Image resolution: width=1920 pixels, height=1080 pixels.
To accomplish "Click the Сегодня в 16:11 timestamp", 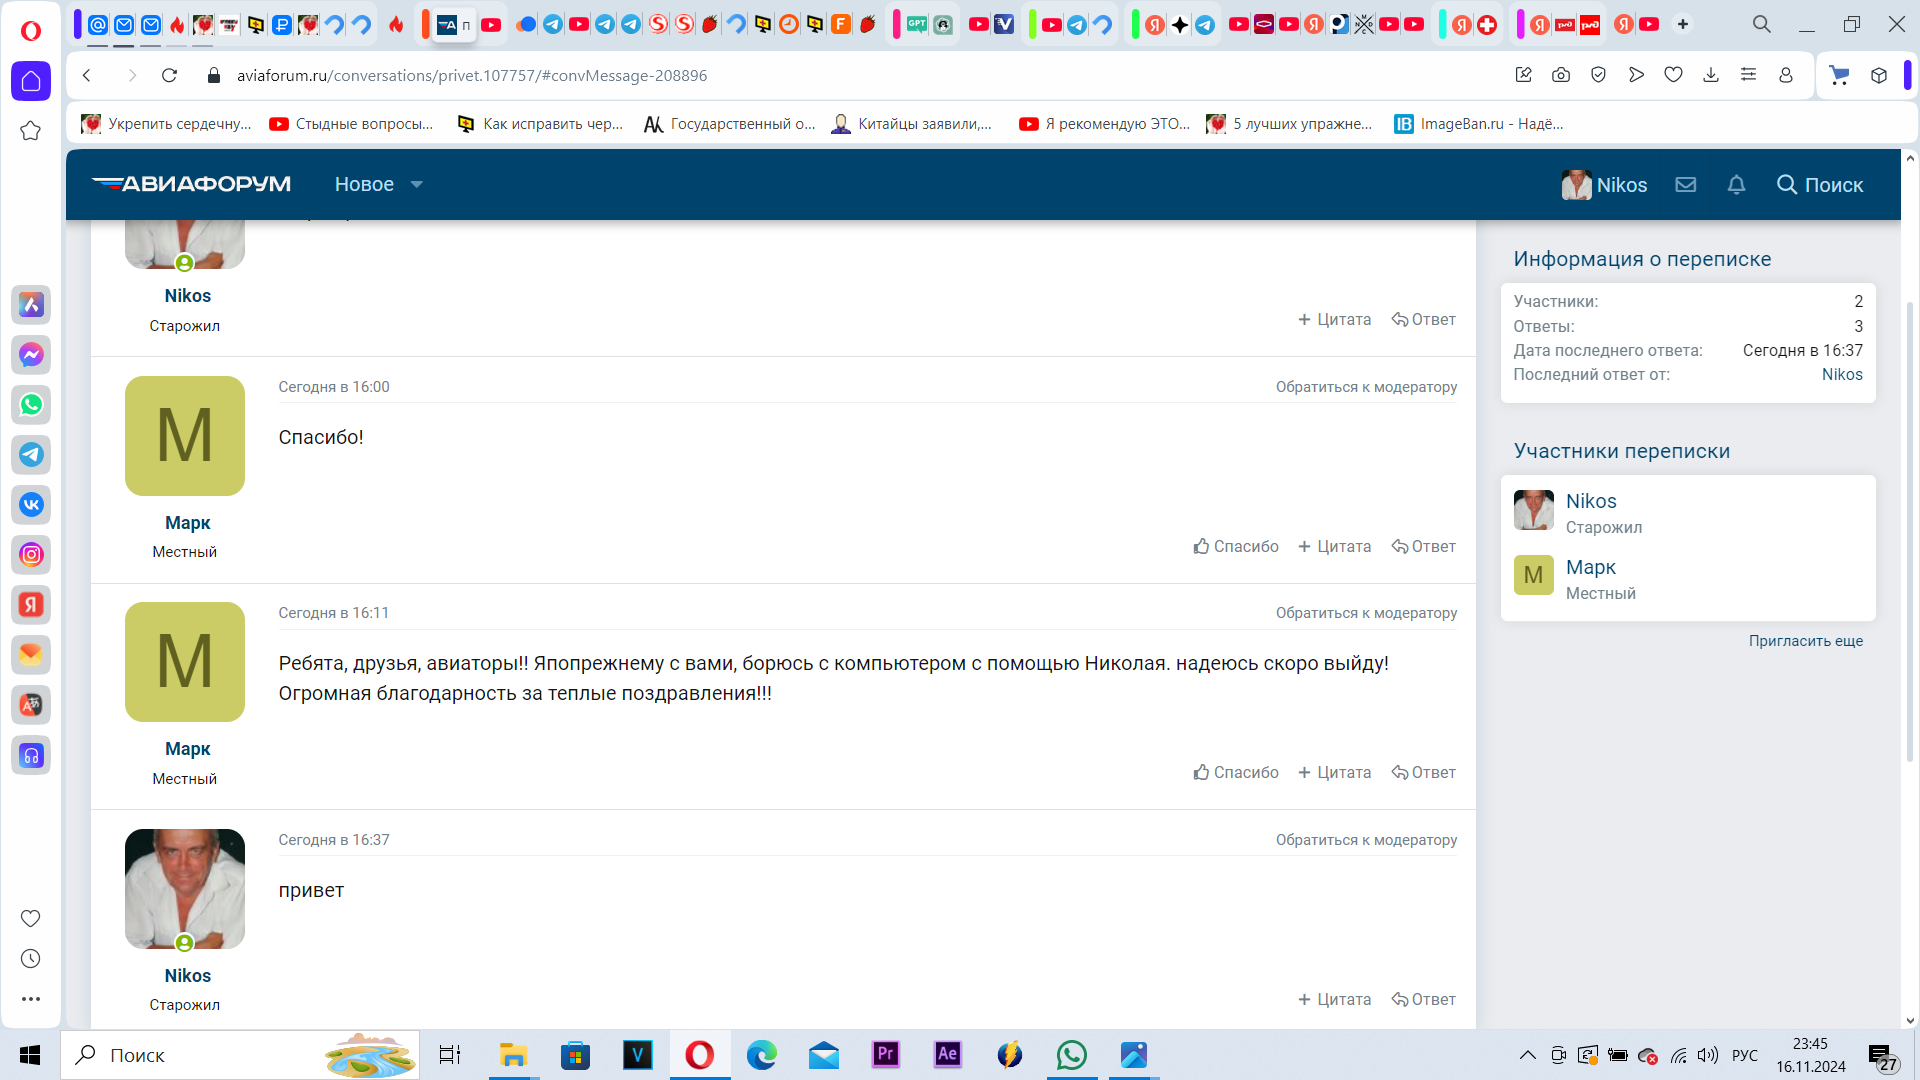I will 333,613.
